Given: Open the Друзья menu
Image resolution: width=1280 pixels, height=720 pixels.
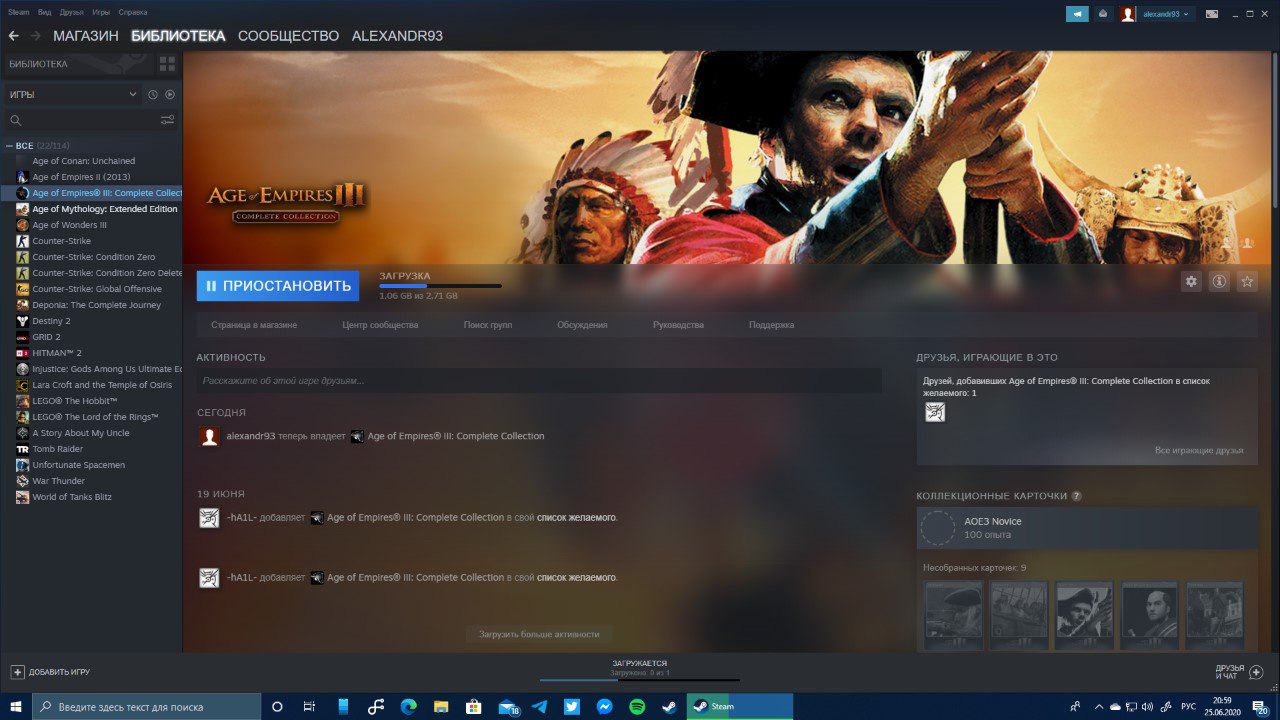Looking at the screenshot, I should pos(72,12).
